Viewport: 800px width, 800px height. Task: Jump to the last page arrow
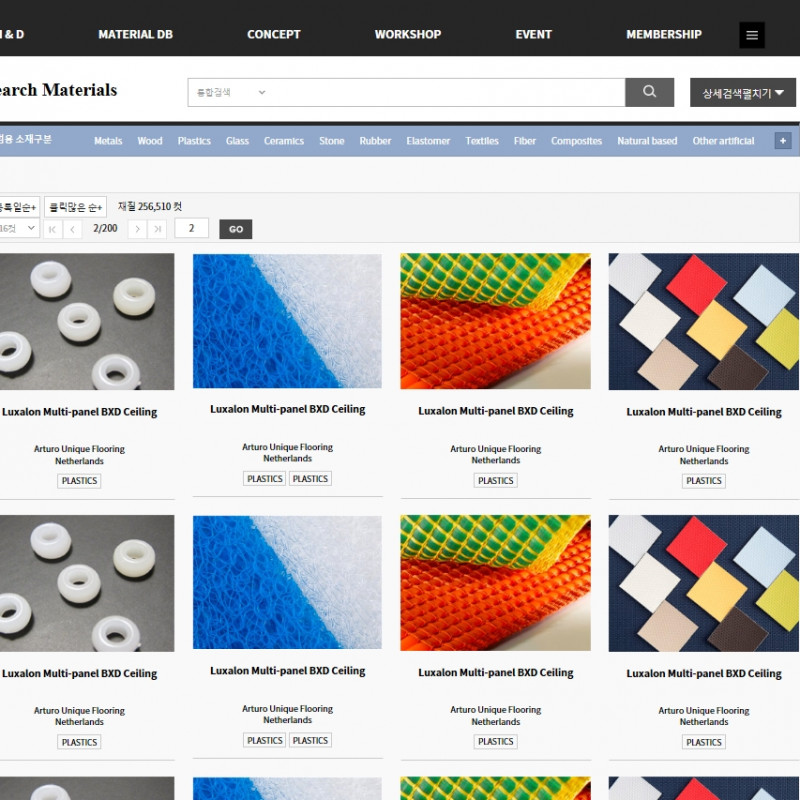click(157, 229)
